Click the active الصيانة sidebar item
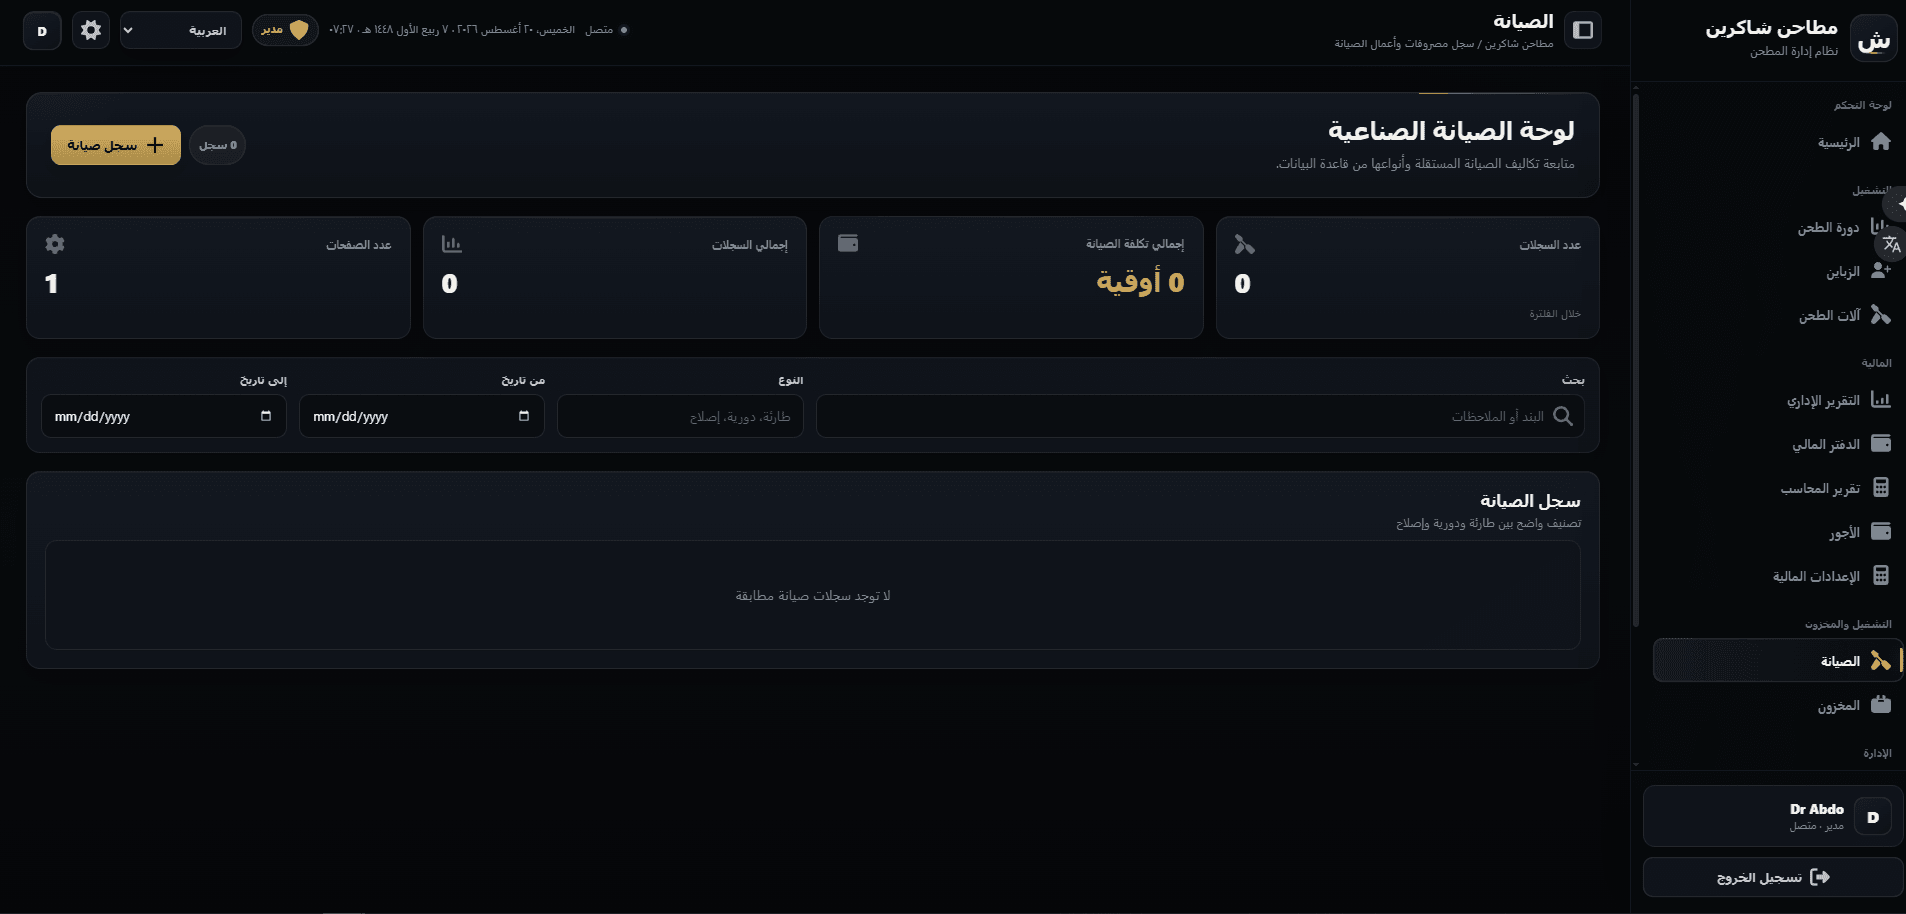The image size is (1906, 914). tap(1777, 661)
